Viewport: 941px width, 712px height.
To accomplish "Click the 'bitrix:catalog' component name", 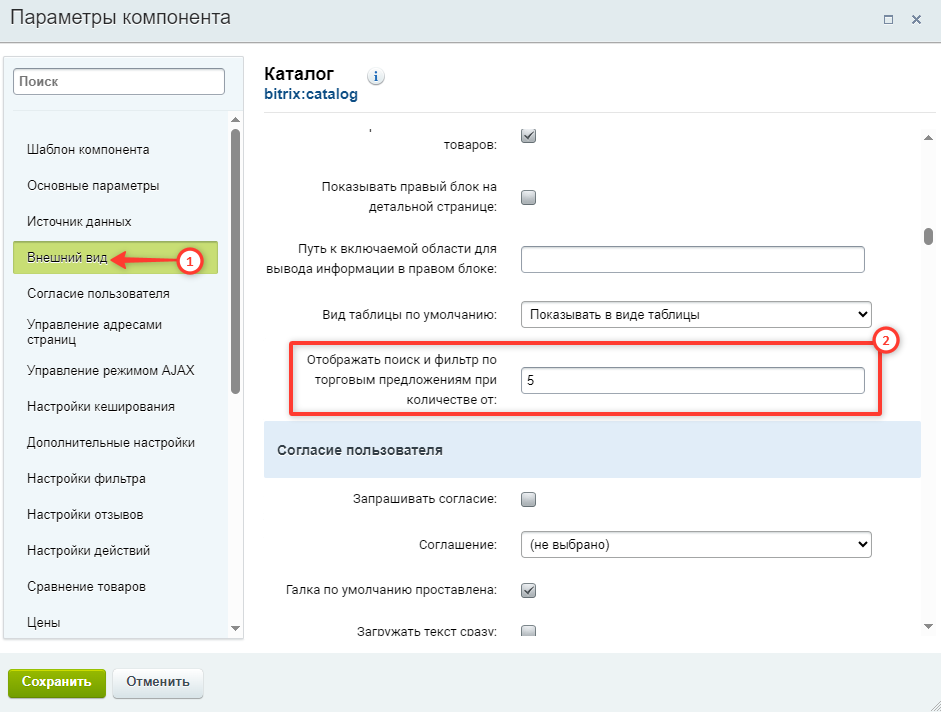I will click(311, 94).
